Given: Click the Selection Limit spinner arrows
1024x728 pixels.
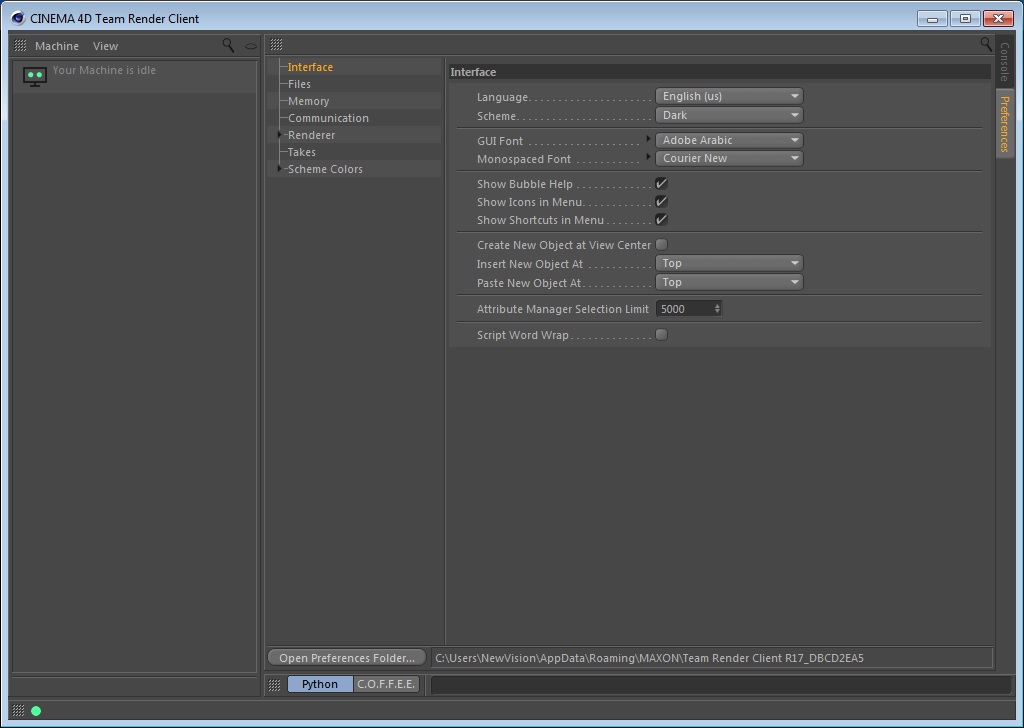Looking at the screenshot, I should click(717, 309).
